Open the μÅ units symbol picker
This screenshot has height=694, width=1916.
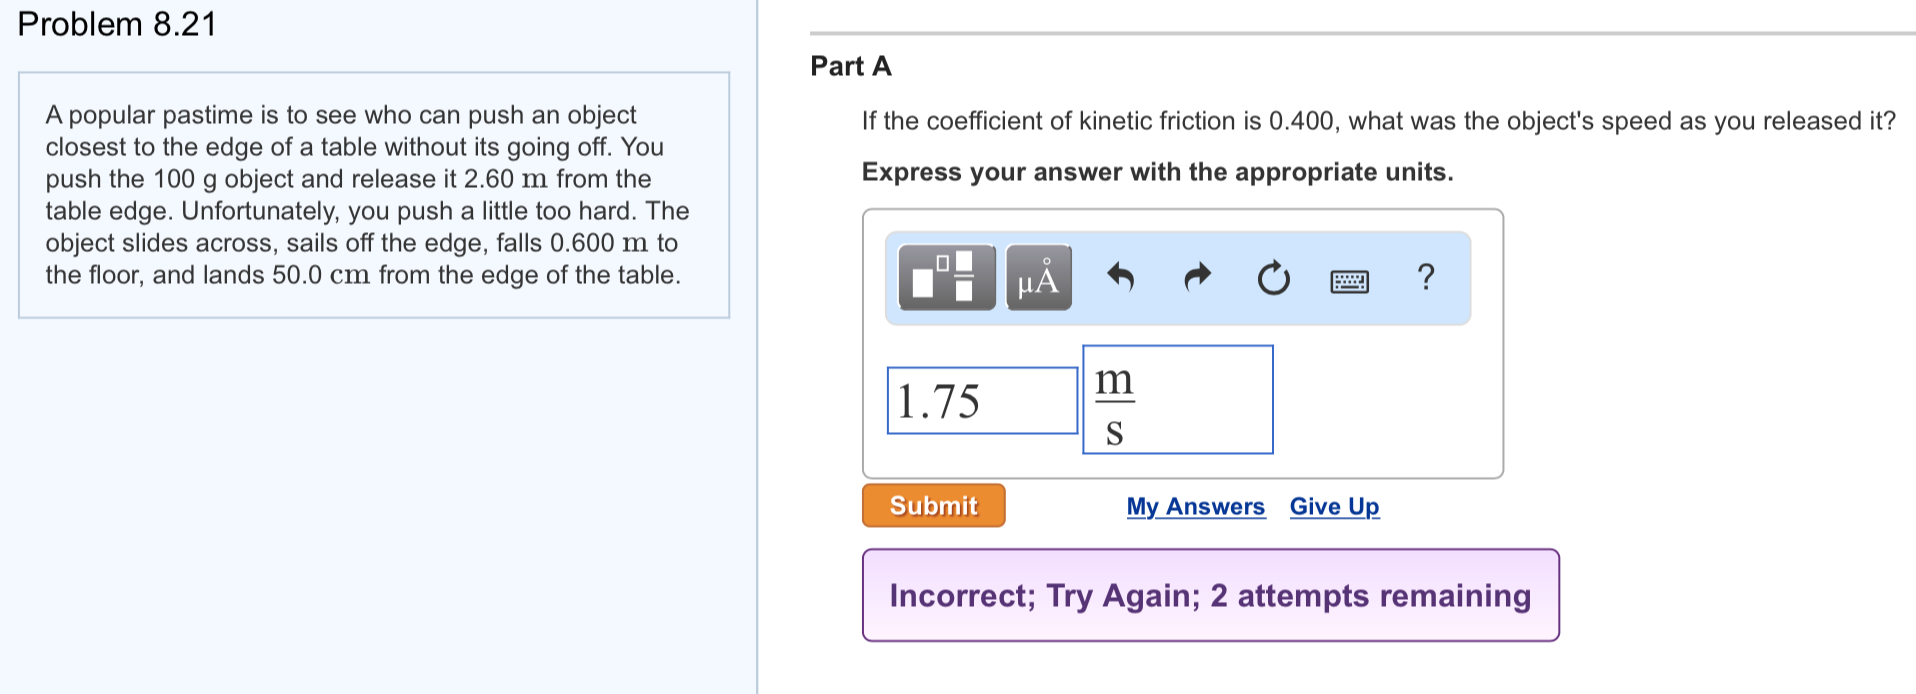[x=1037, y=279]
